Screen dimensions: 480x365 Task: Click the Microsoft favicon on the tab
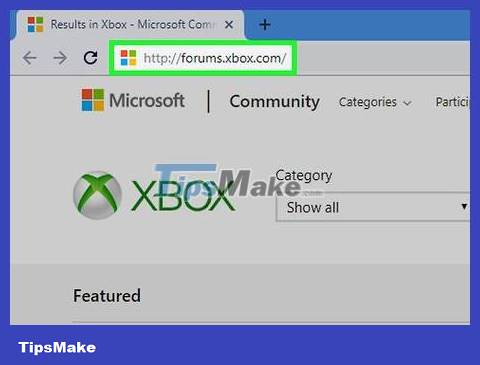point(36,24)
